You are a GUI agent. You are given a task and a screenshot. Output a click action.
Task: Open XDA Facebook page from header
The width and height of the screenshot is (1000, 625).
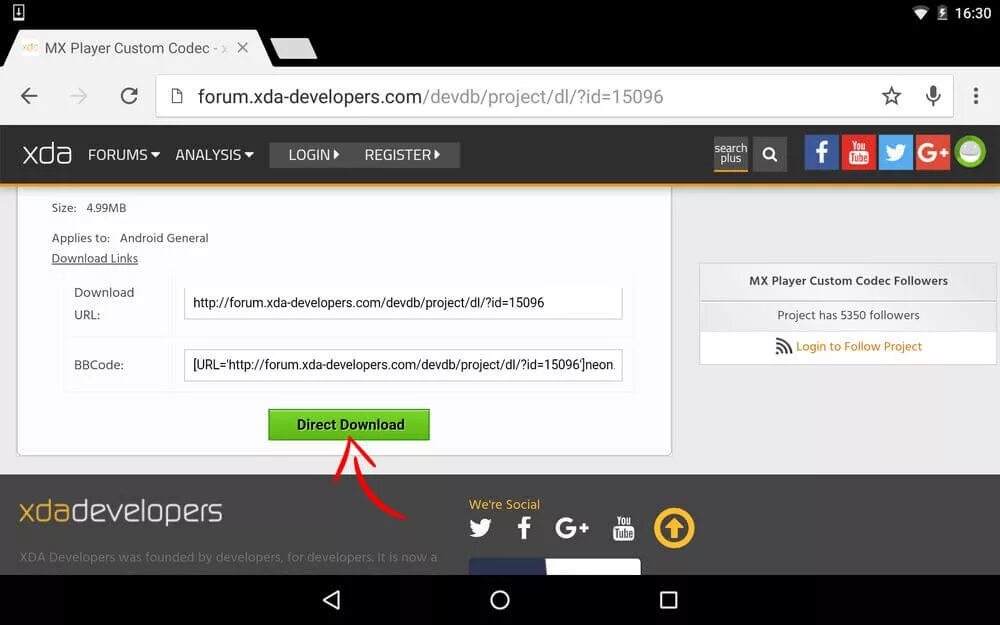(821, 152)
